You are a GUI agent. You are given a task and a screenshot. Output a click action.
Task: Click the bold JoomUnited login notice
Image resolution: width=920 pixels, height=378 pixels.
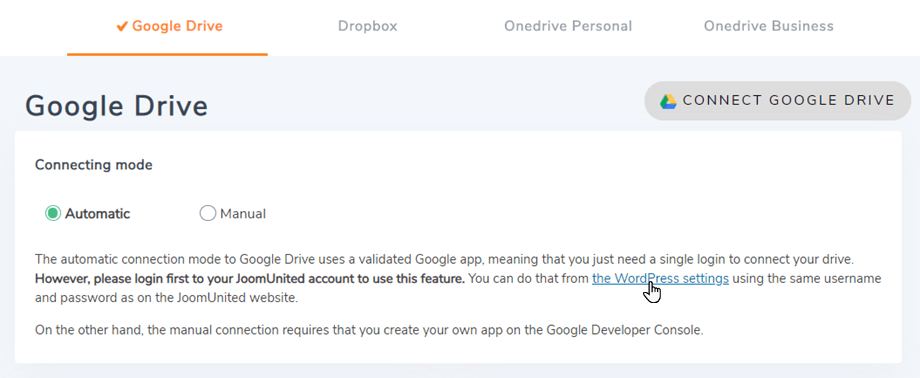pyautogui.click(x=250, y=279)
